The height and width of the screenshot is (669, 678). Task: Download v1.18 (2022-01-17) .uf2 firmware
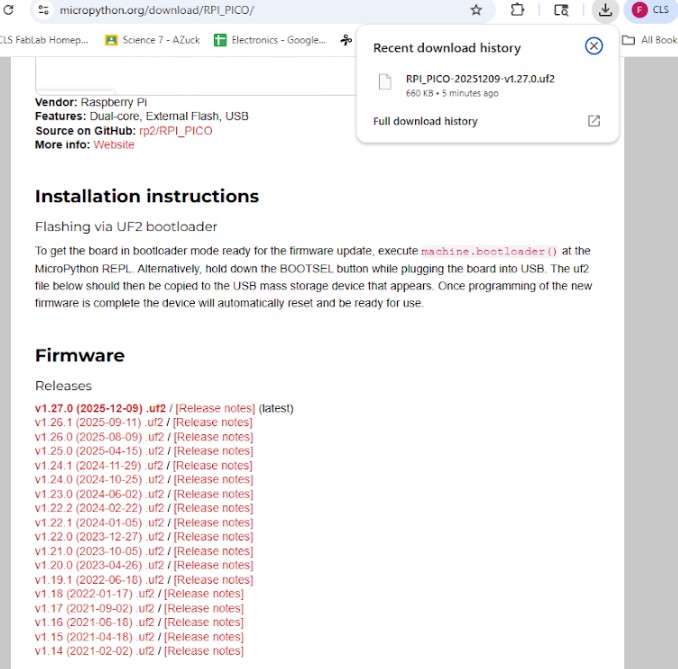tap(95, 594)
